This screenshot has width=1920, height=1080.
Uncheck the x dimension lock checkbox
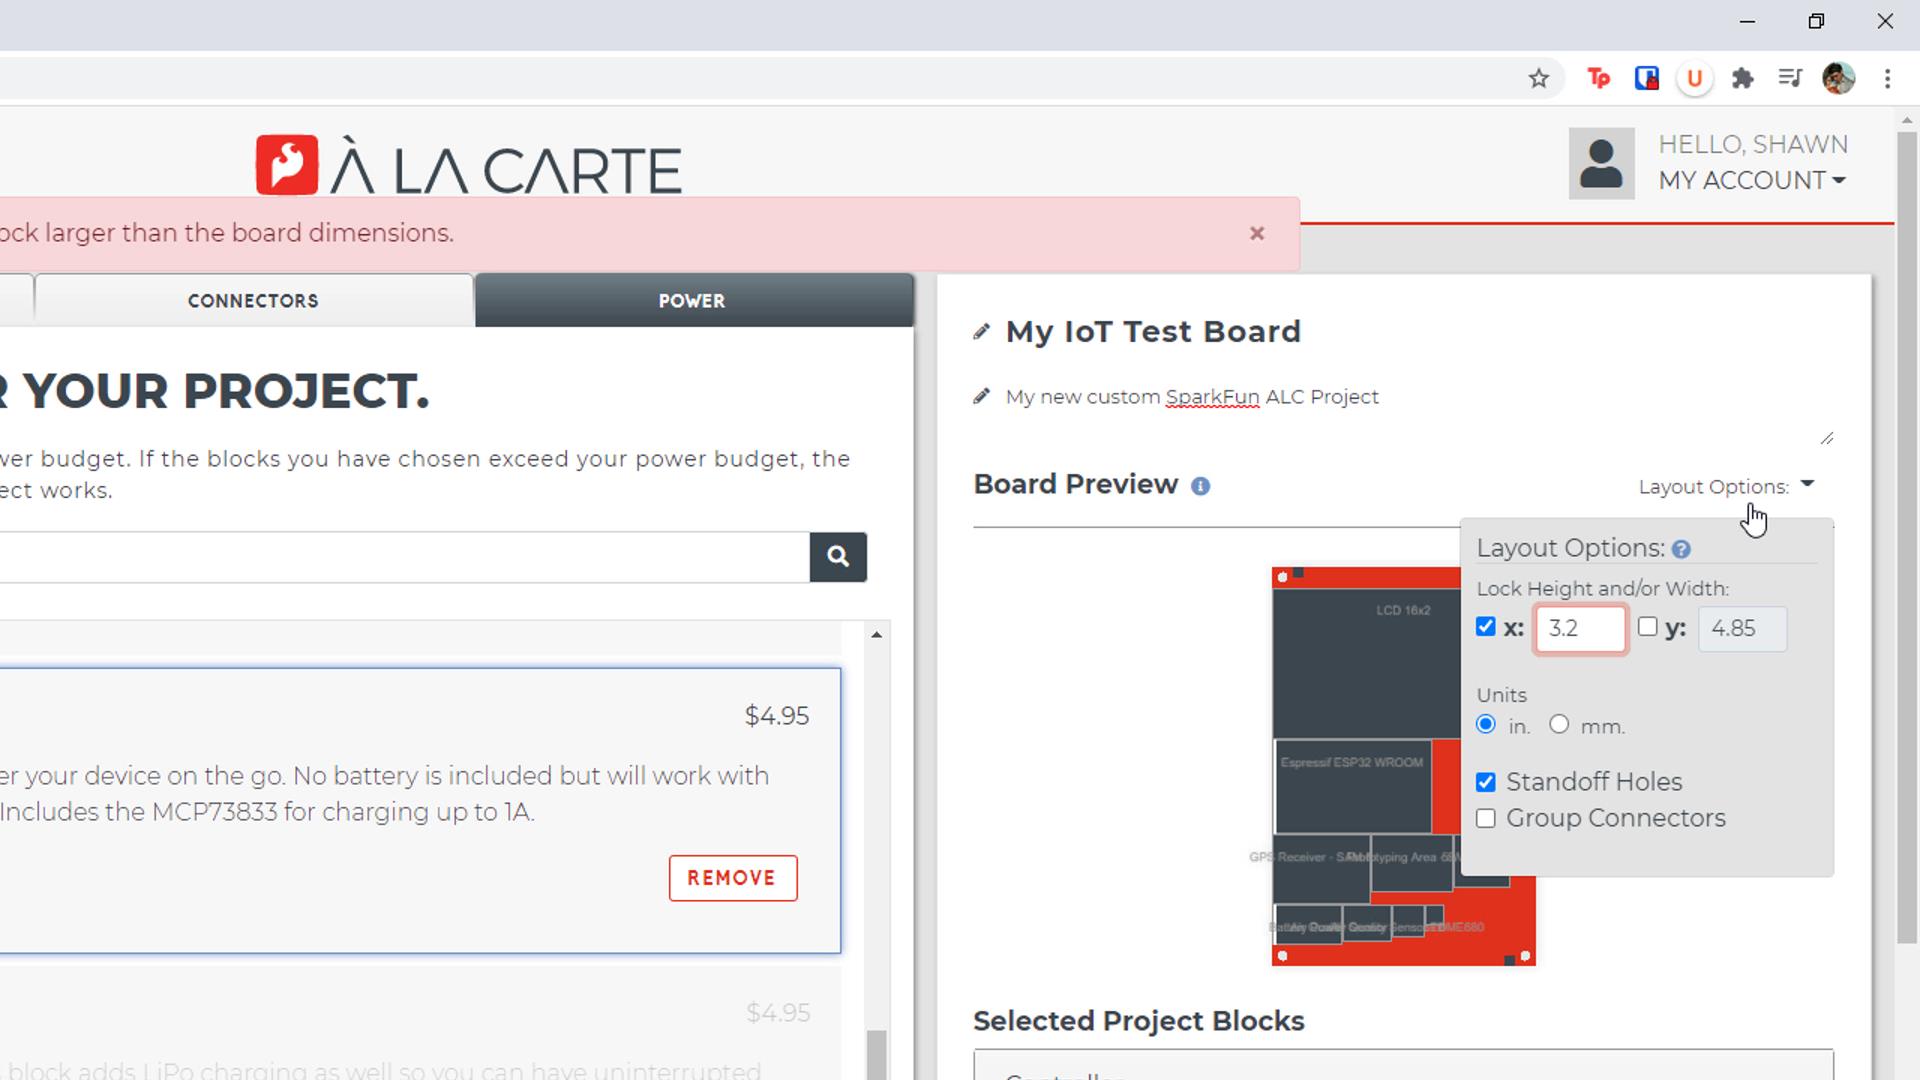(x=1486, y=627)
